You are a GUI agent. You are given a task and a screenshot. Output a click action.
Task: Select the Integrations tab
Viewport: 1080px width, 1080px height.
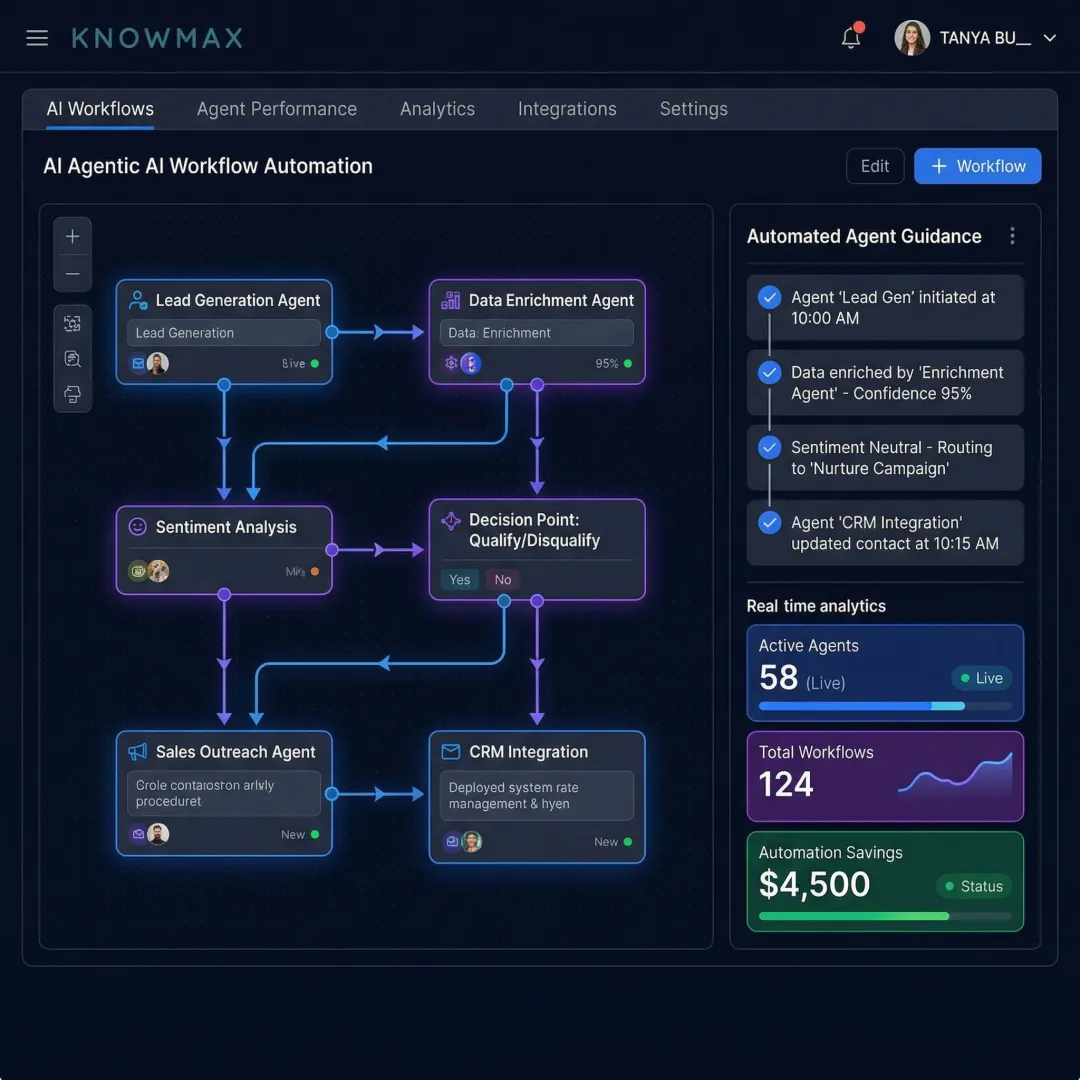coord(567,109)
